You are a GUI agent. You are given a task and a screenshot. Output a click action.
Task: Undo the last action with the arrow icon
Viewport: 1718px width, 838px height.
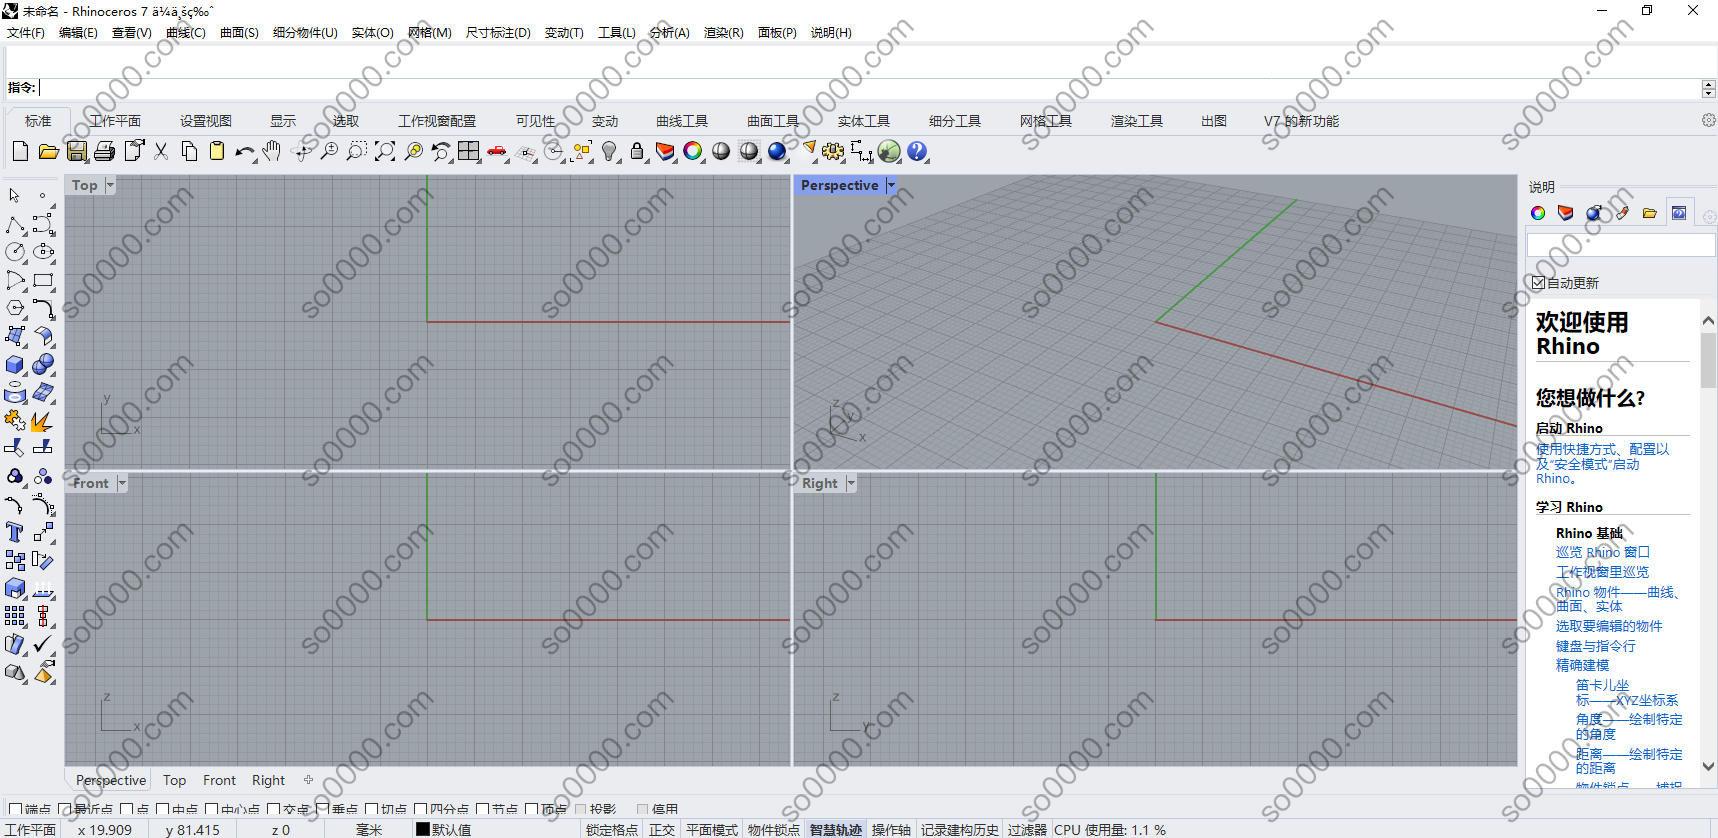[245, 151]
